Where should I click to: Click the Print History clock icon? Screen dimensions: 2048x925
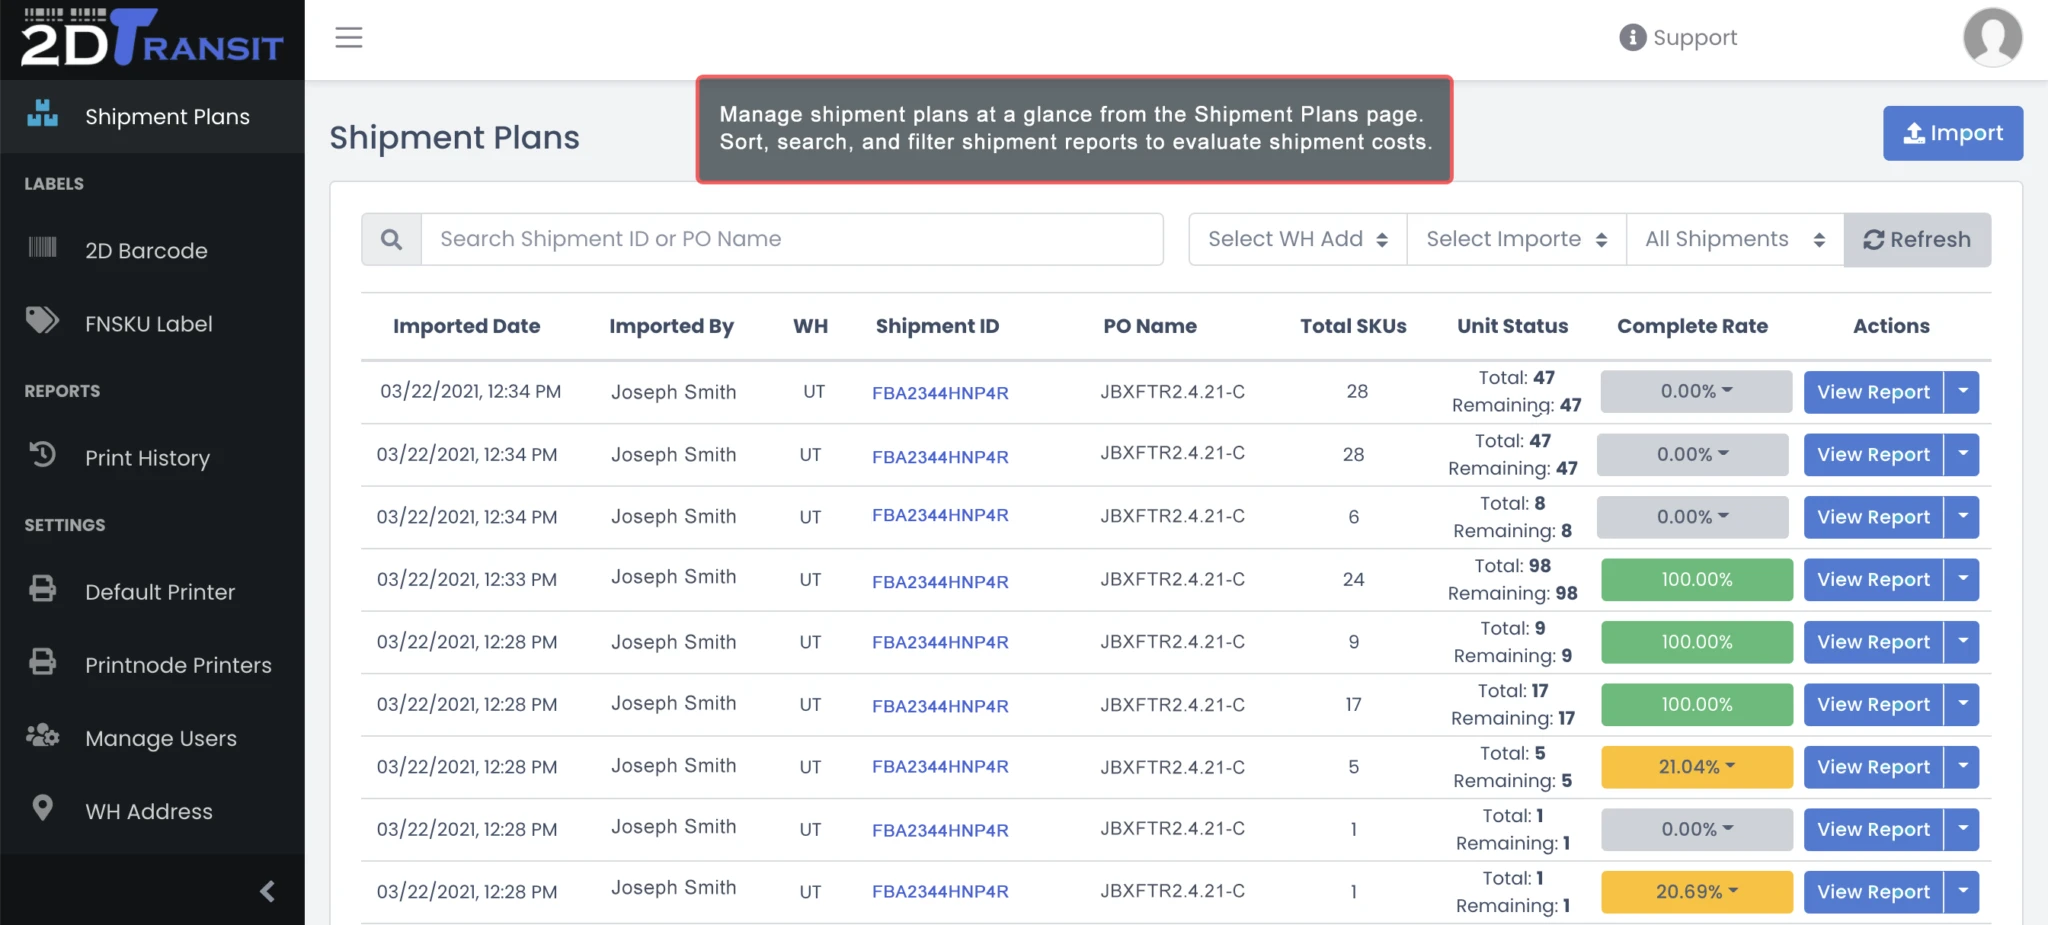click(x=42, y=454)
